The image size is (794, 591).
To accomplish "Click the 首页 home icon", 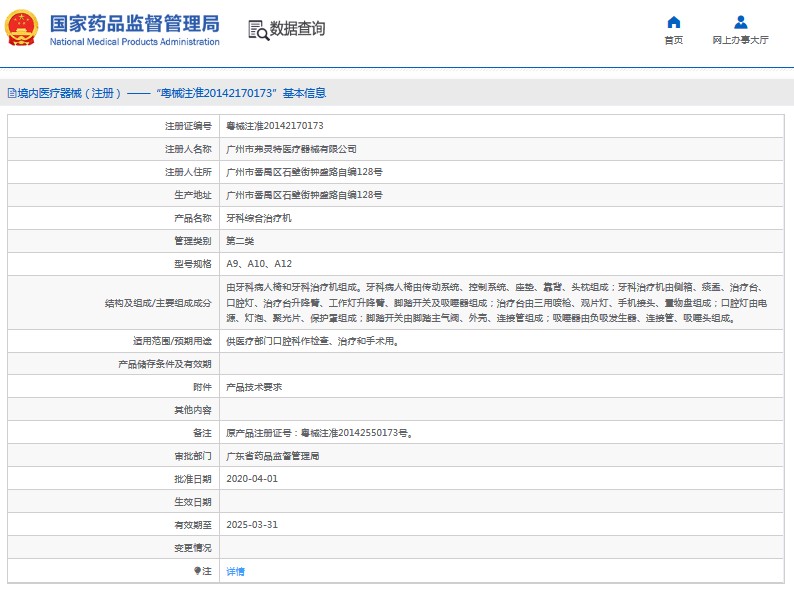I will pos(673,22).
